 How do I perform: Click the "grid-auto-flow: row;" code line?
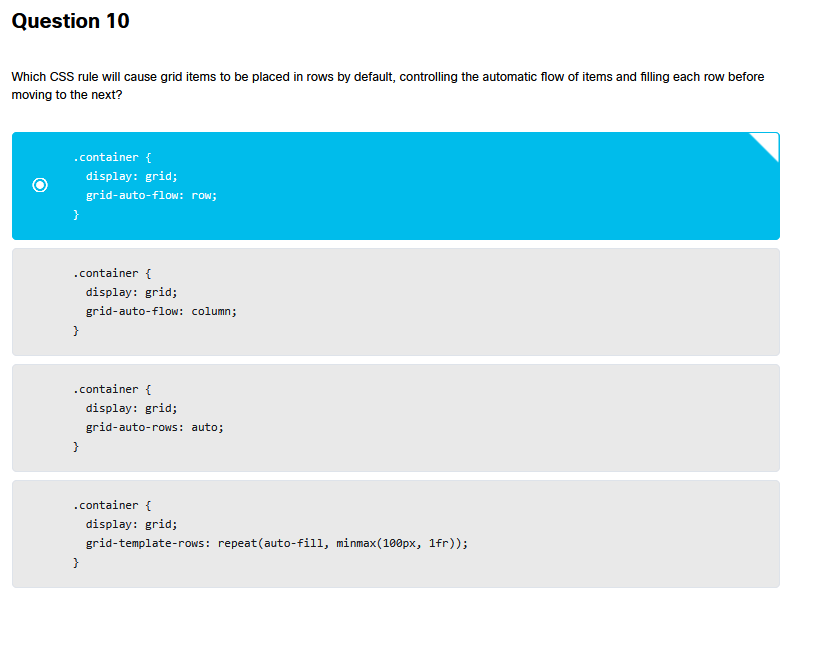tap(151, 195)
